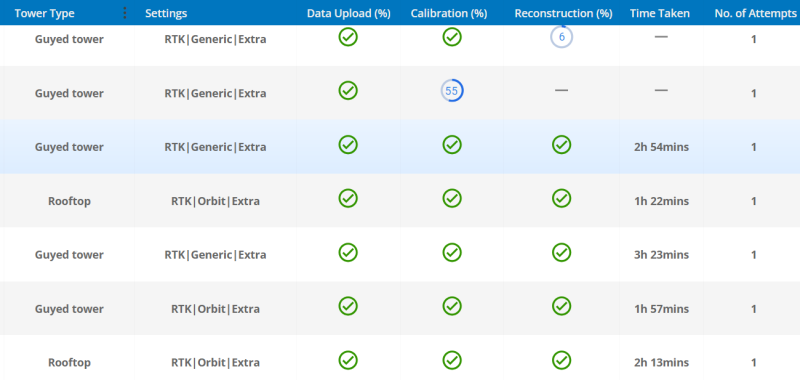Click the '1h 22mins' time cell
This screenshot has height=380, width=800.
(x=661, y=201)
